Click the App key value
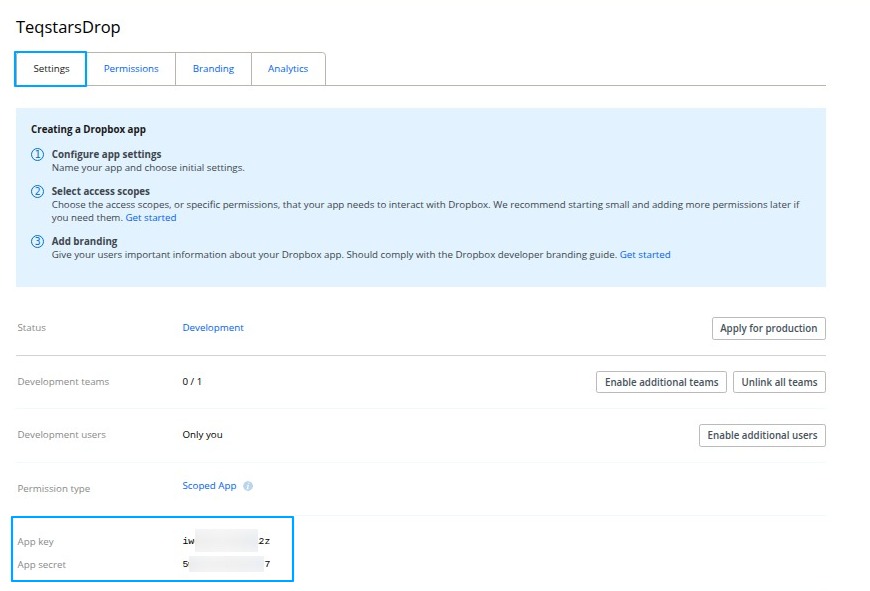The width and height of the screenshot is (870, 591). click(x=226, y=541)
